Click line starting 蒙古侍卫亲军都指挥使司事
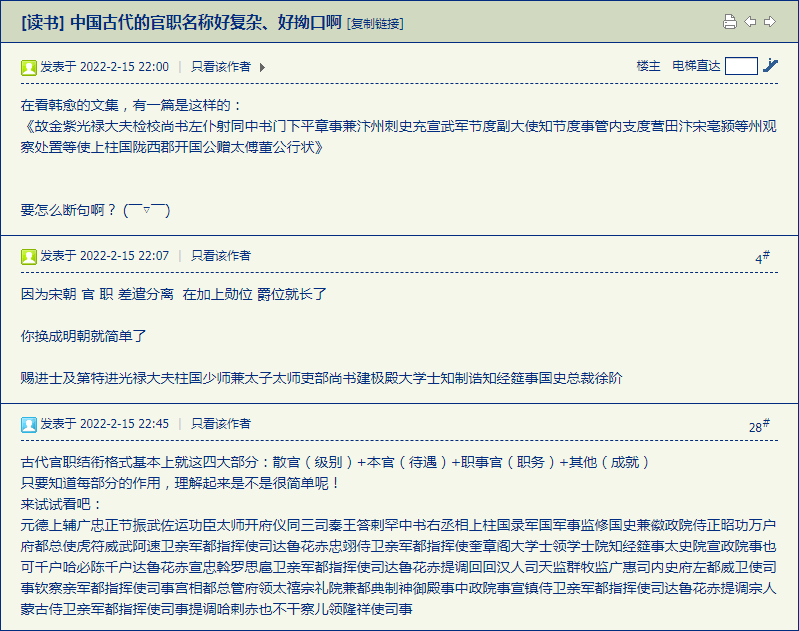 click(217, 609)
